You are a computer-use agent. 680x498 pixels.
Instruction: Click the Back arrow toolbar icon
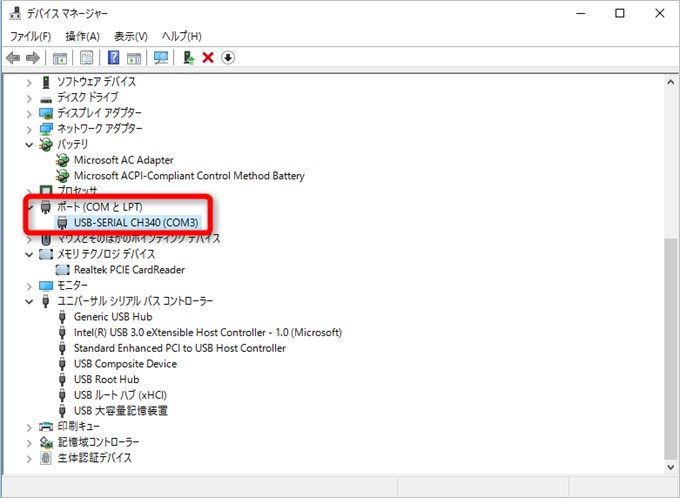(x=13, y=58)
